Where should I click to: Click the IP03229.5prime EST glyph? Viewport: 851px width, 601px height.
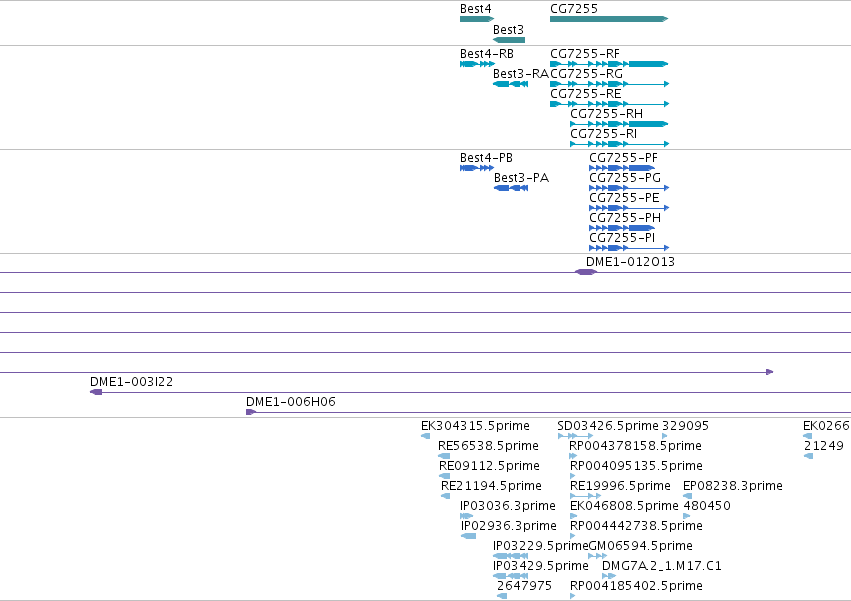tap(511, 556)
